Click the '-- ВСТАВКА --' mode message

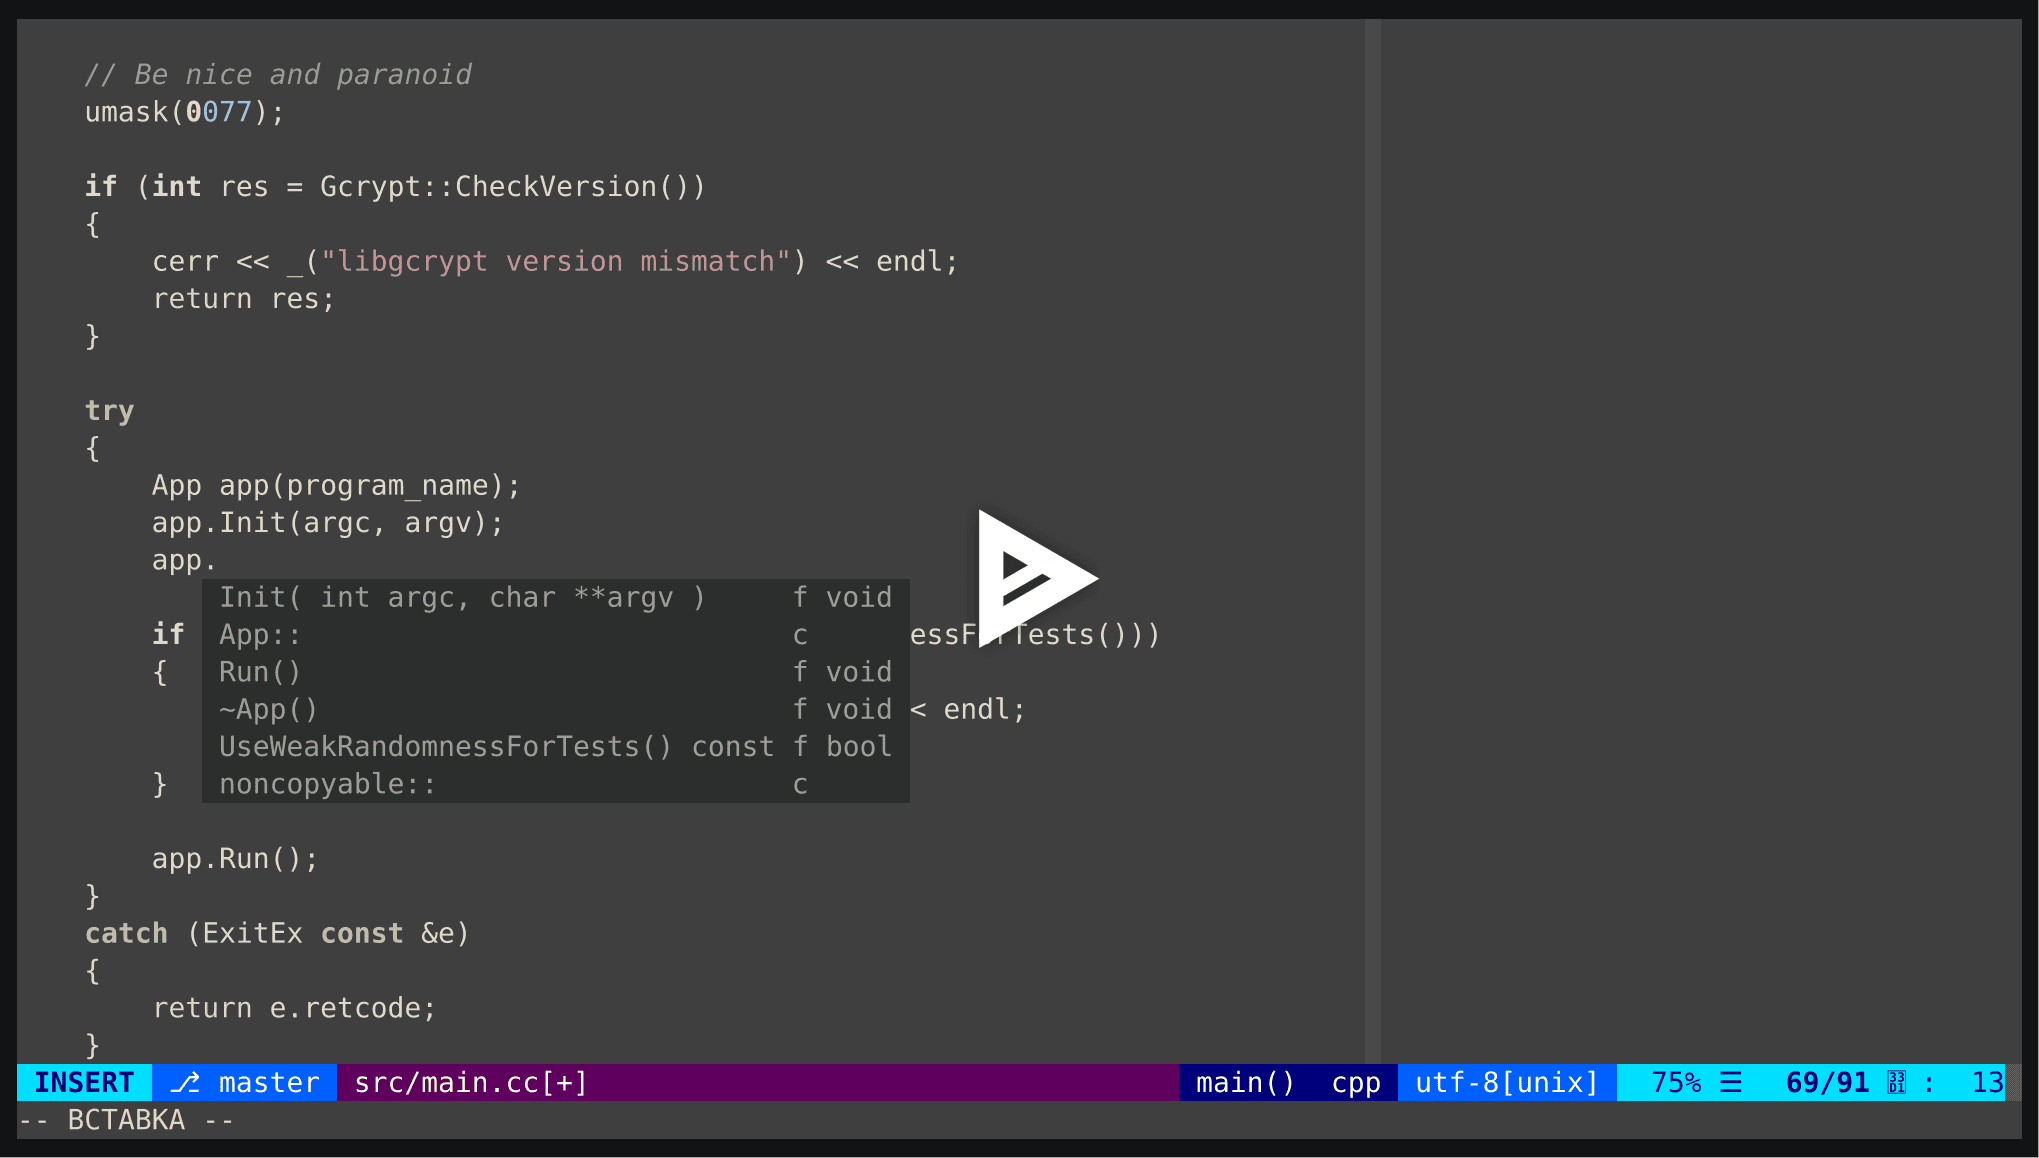pos(126,1120)
